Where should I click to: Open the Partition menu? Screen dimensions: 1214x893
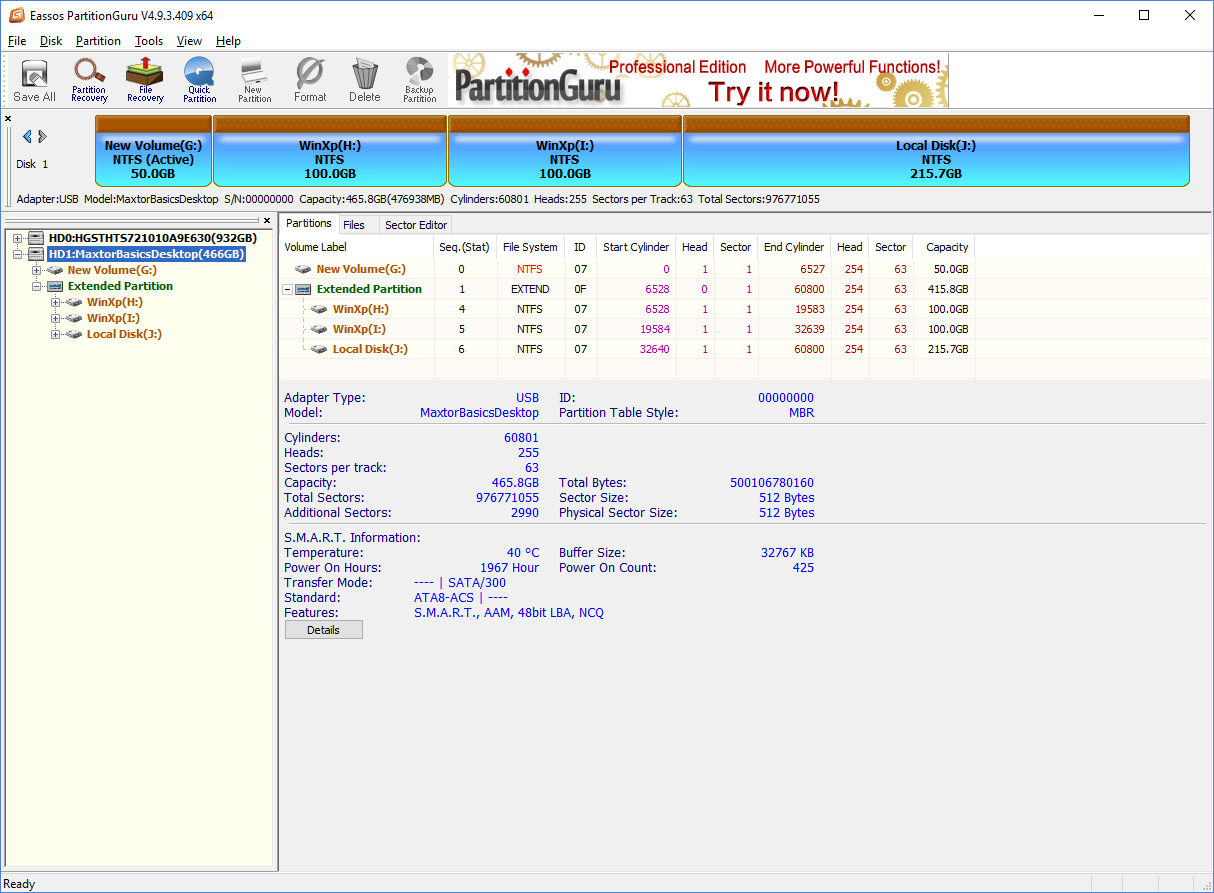[x=98, y=41]
